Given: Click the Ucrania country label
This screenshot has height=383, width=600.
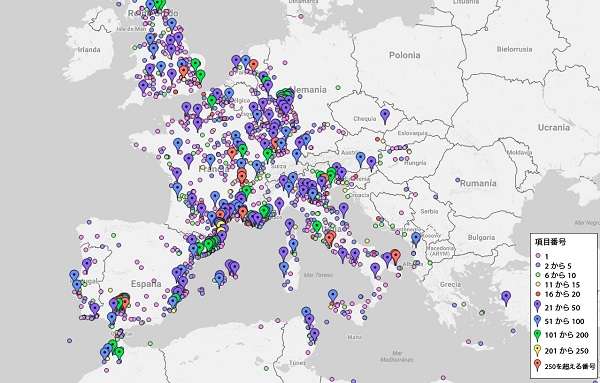Looking at the screenshot, I should coord(554,127).
